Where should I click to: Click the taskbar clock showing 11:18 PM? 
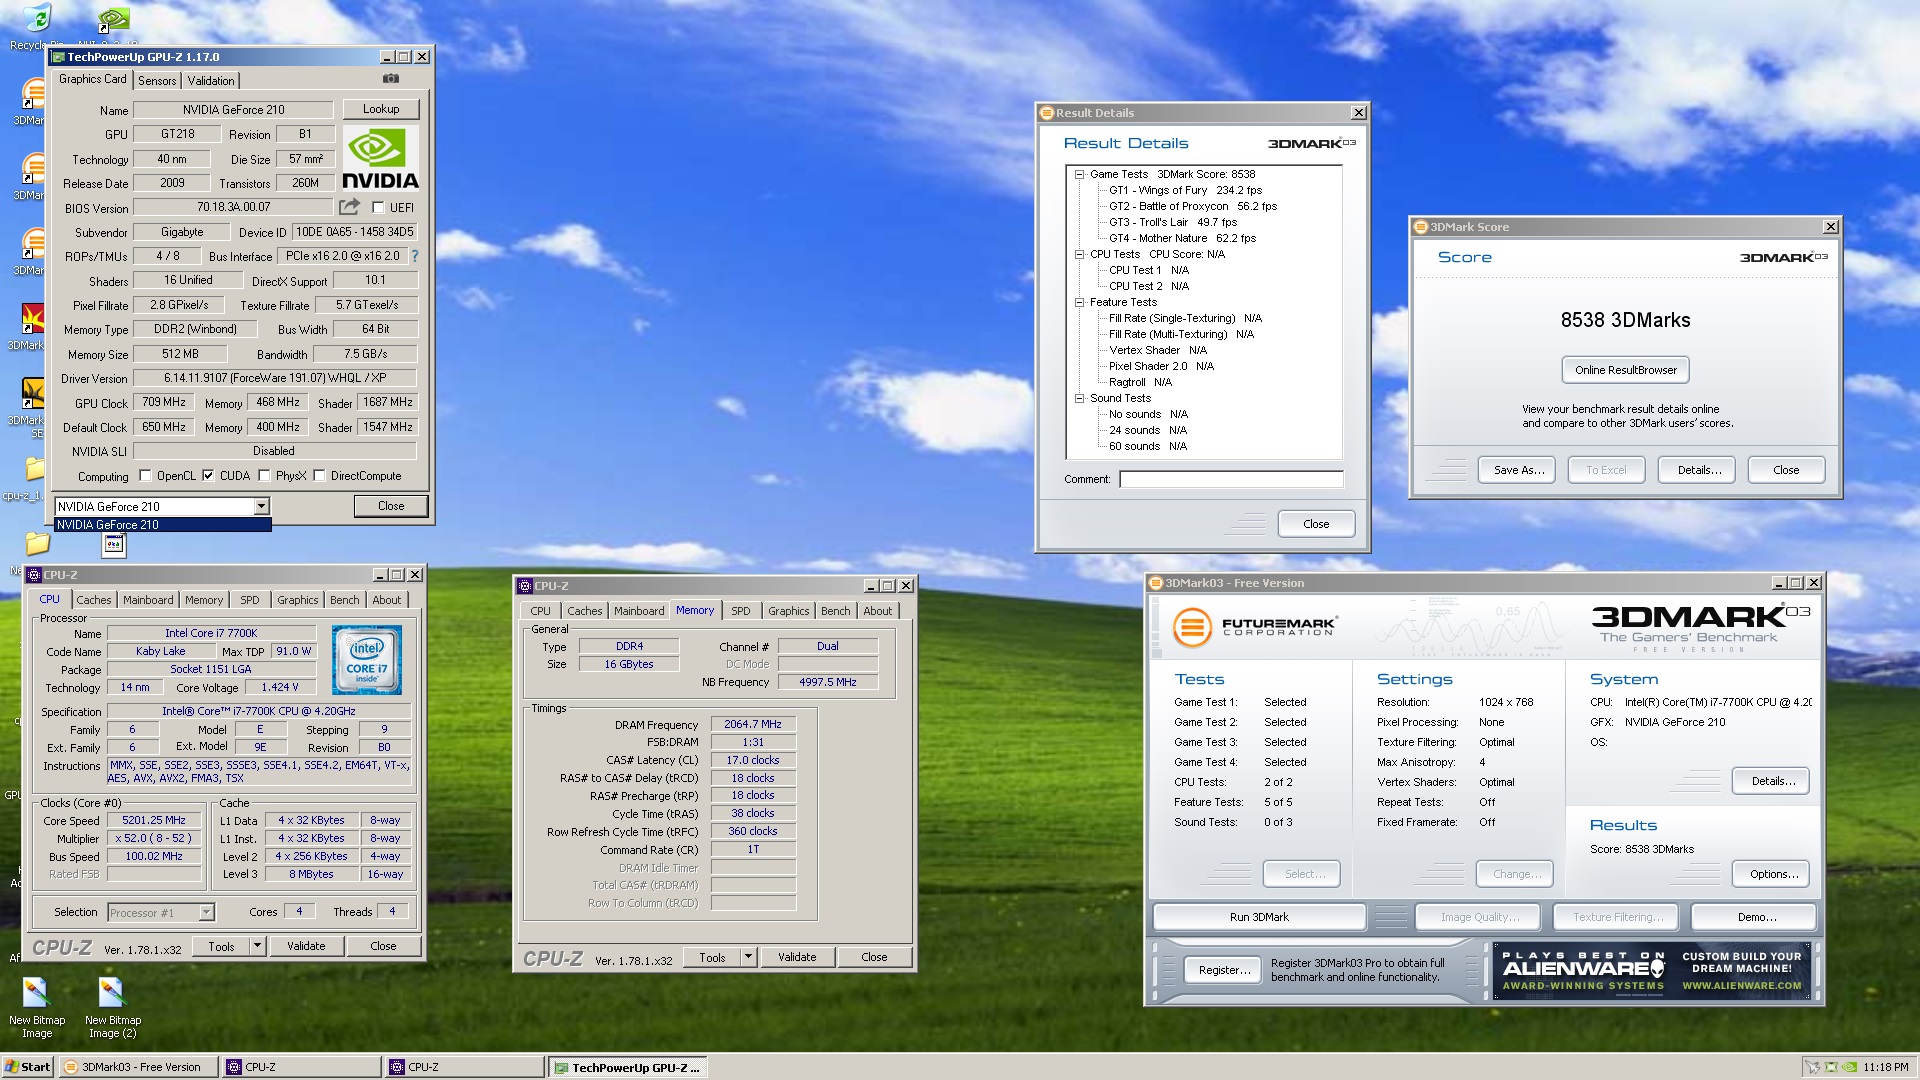pos(1885,1067)
